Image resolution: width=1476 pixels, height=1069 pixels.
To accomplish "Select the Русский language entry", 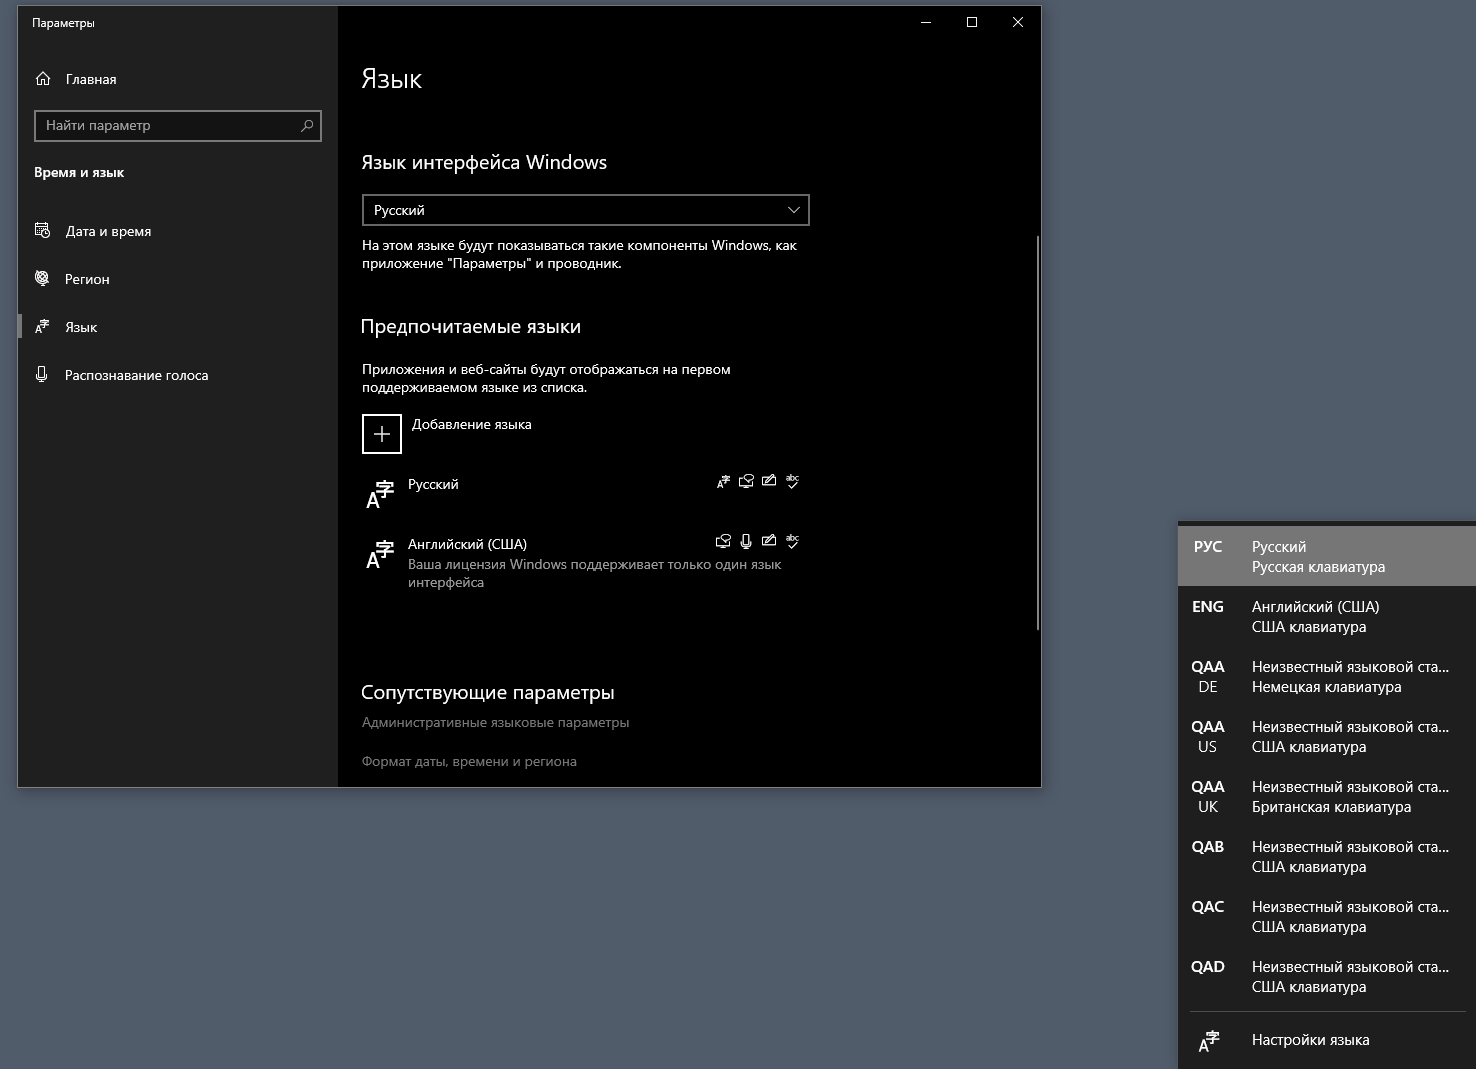I will point(585,493).
